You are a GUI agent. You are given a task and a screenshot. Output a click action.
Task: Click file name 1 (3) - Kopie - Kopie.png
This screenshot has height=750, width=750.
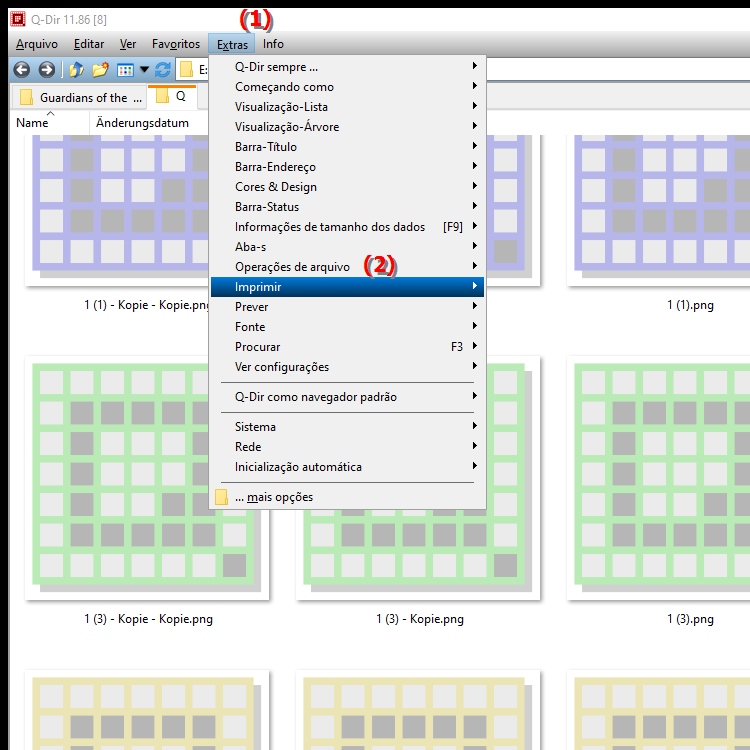148,619
